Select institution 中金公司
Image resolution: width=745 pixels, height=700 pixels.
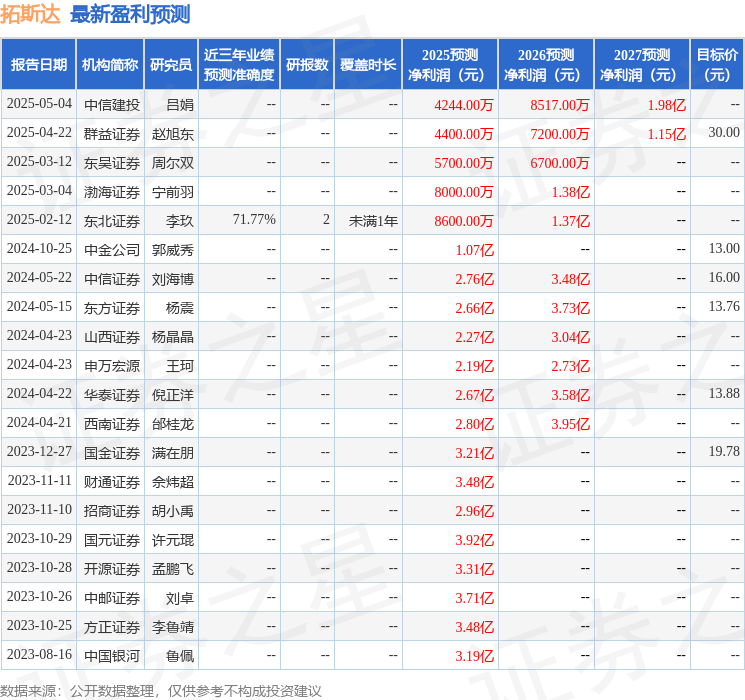[x=112, y=250]
